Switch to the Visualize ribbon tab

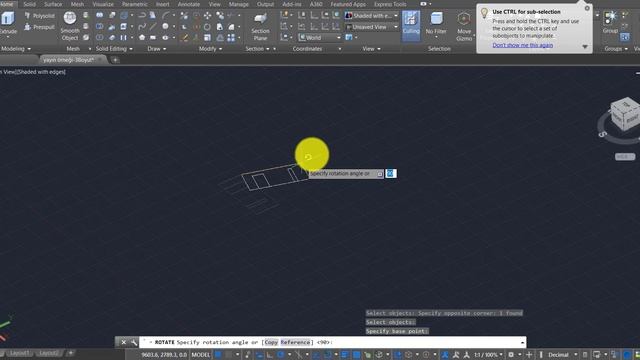pyautogui.click(x=103, y=4)
